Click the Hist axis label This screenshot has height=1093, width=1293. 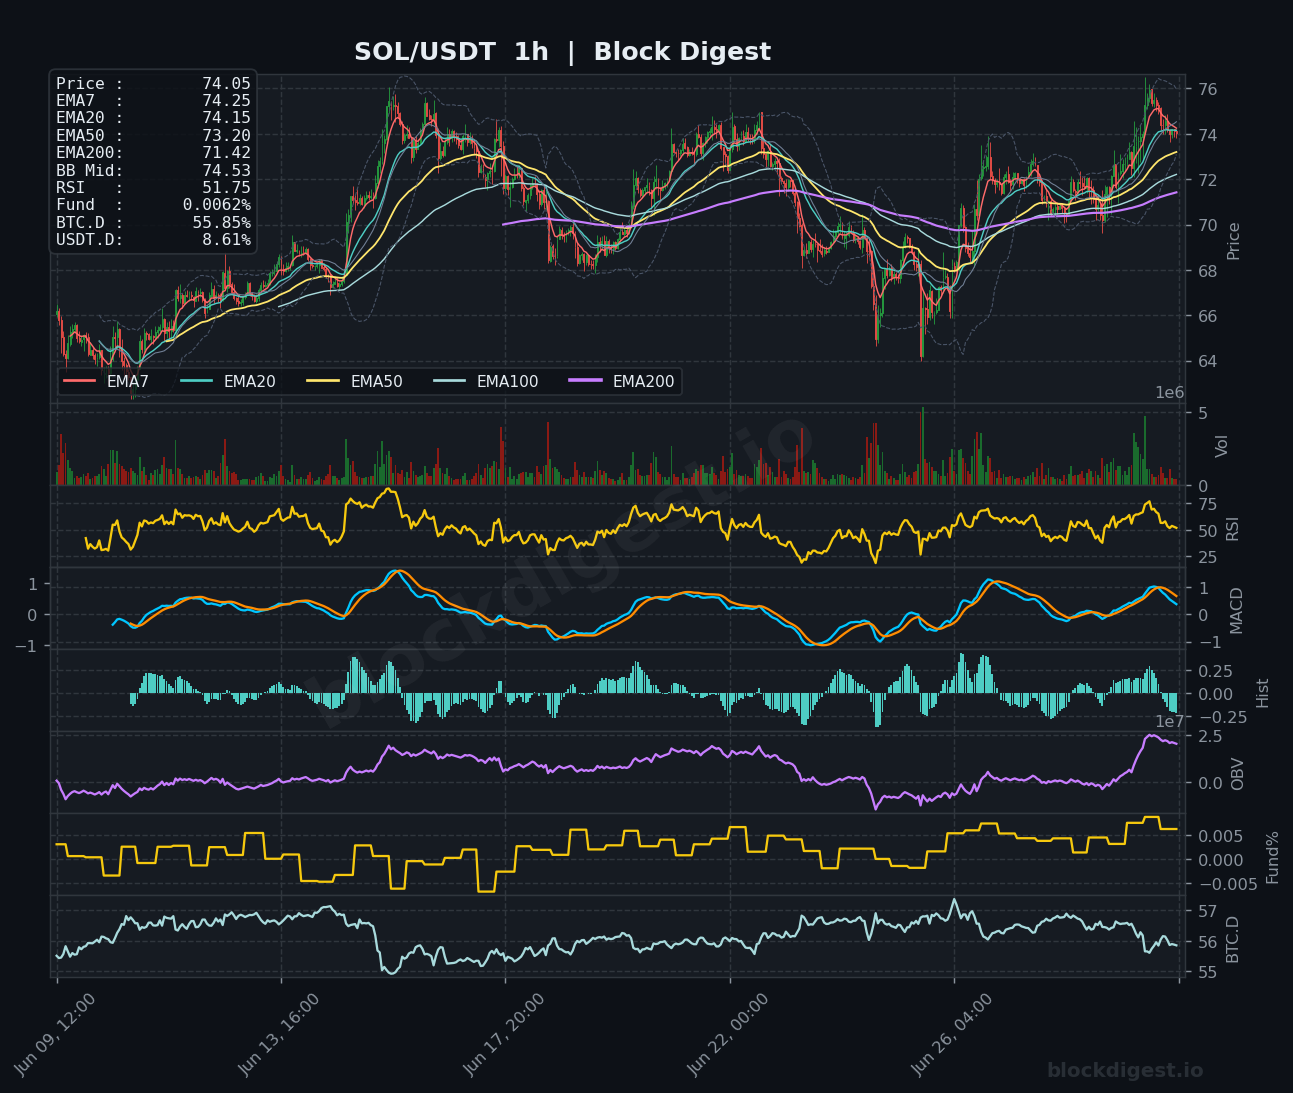1262,693
